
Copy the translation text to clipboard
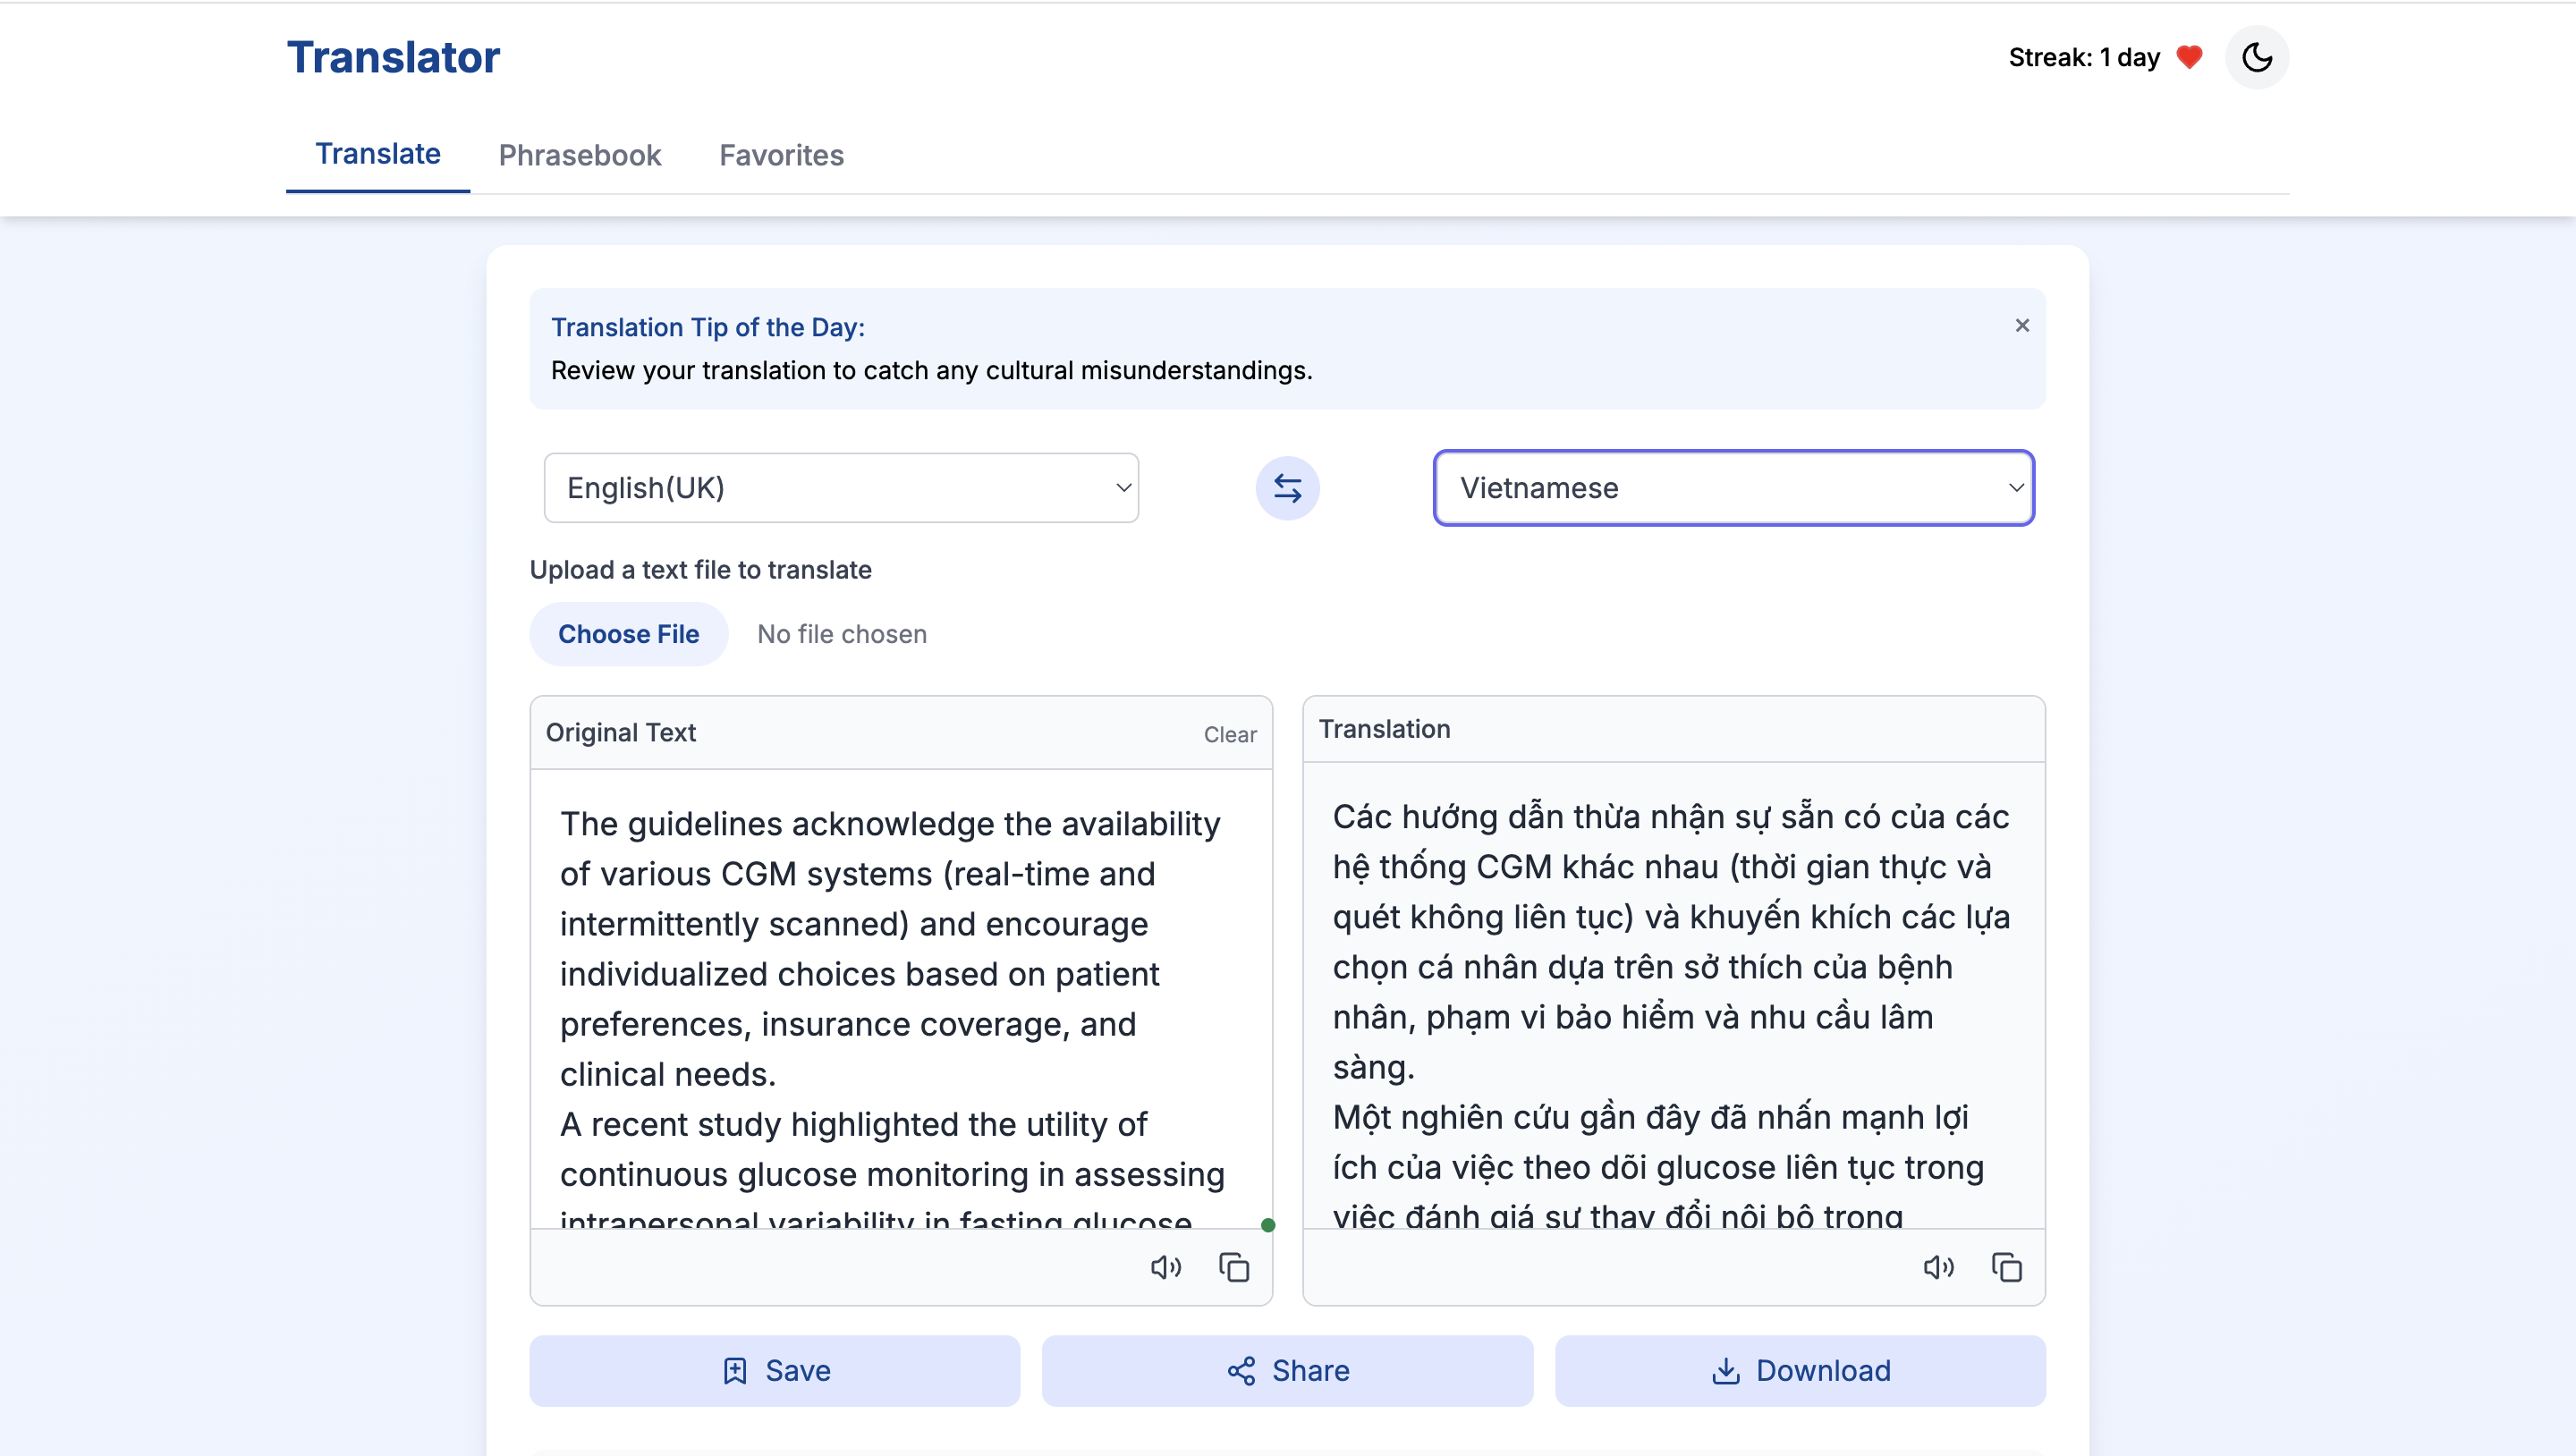tap(2006, 1267)
